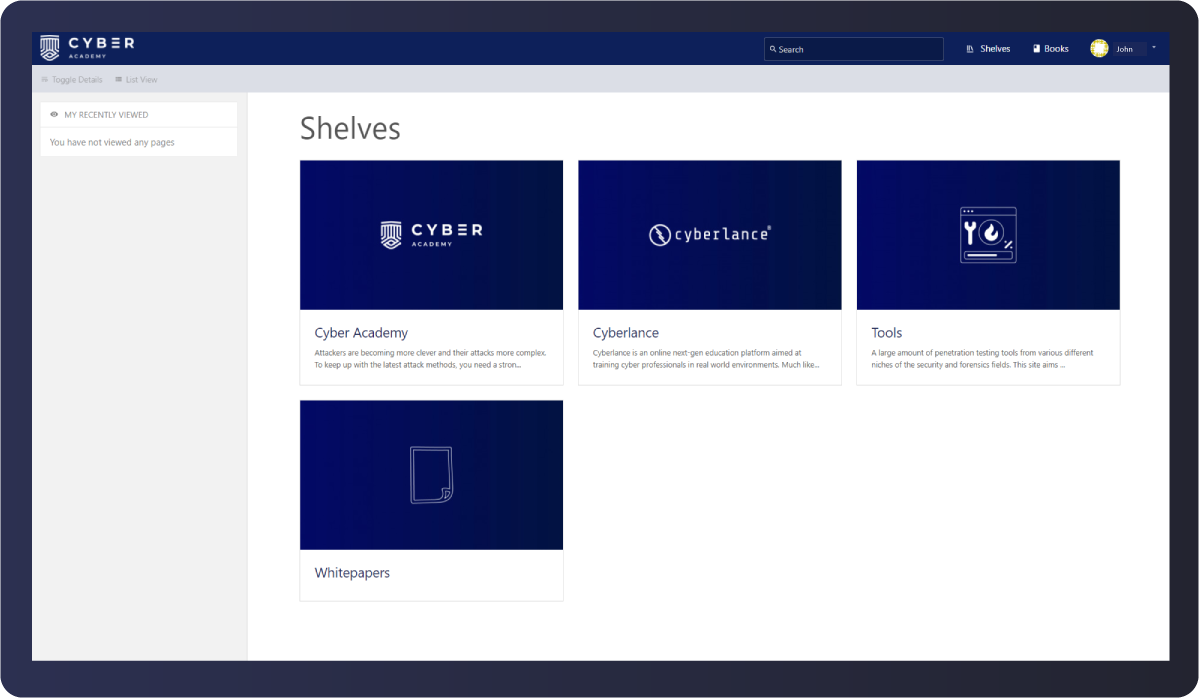The image size is (1199, 698).
Task: Open the Cyber Academy shelf title link
Action: (x=361, y=333)
